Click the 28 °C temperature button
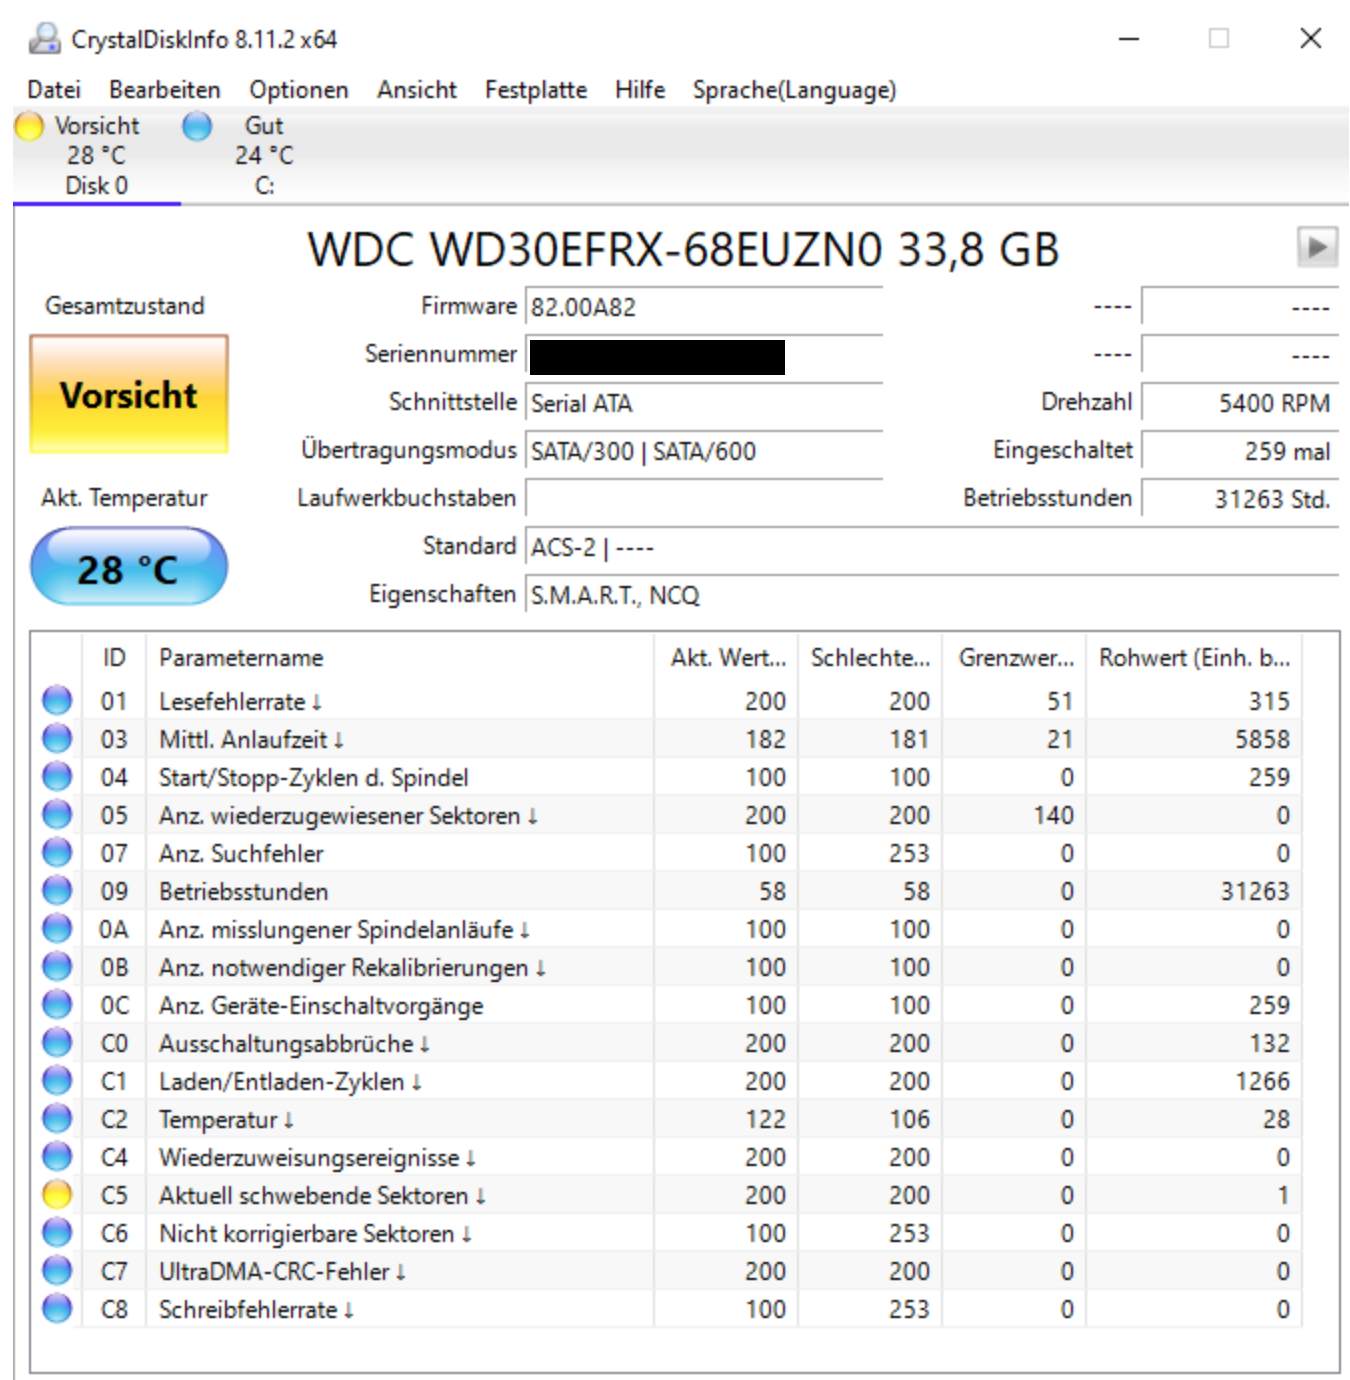 click(x=129, y=567)
